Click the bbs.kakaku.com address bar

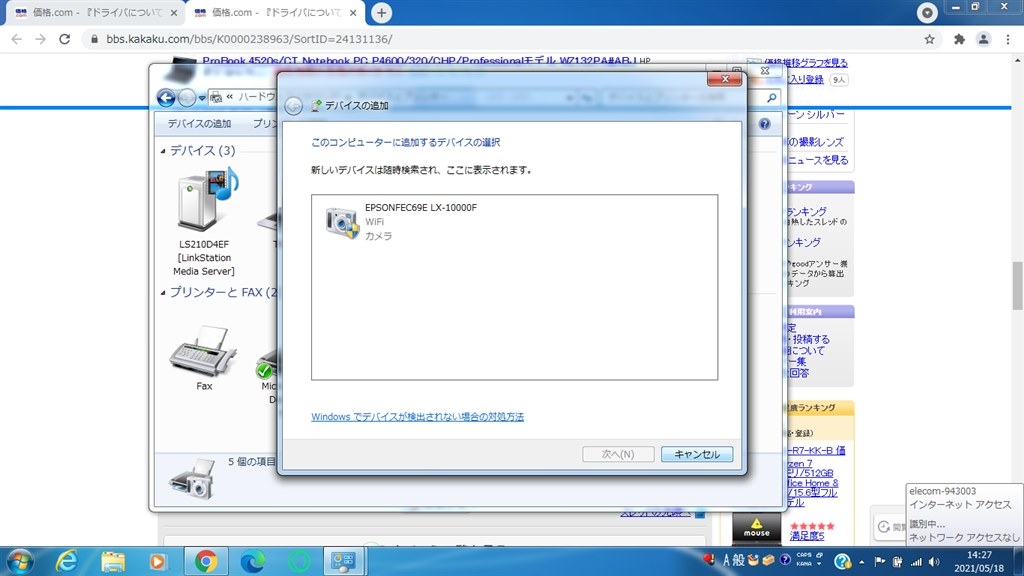click(503, 39)
